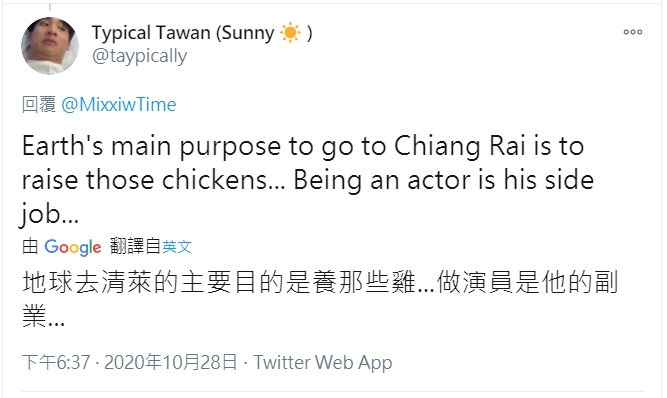Open the @taypically handle link

[x=140, y=56]
